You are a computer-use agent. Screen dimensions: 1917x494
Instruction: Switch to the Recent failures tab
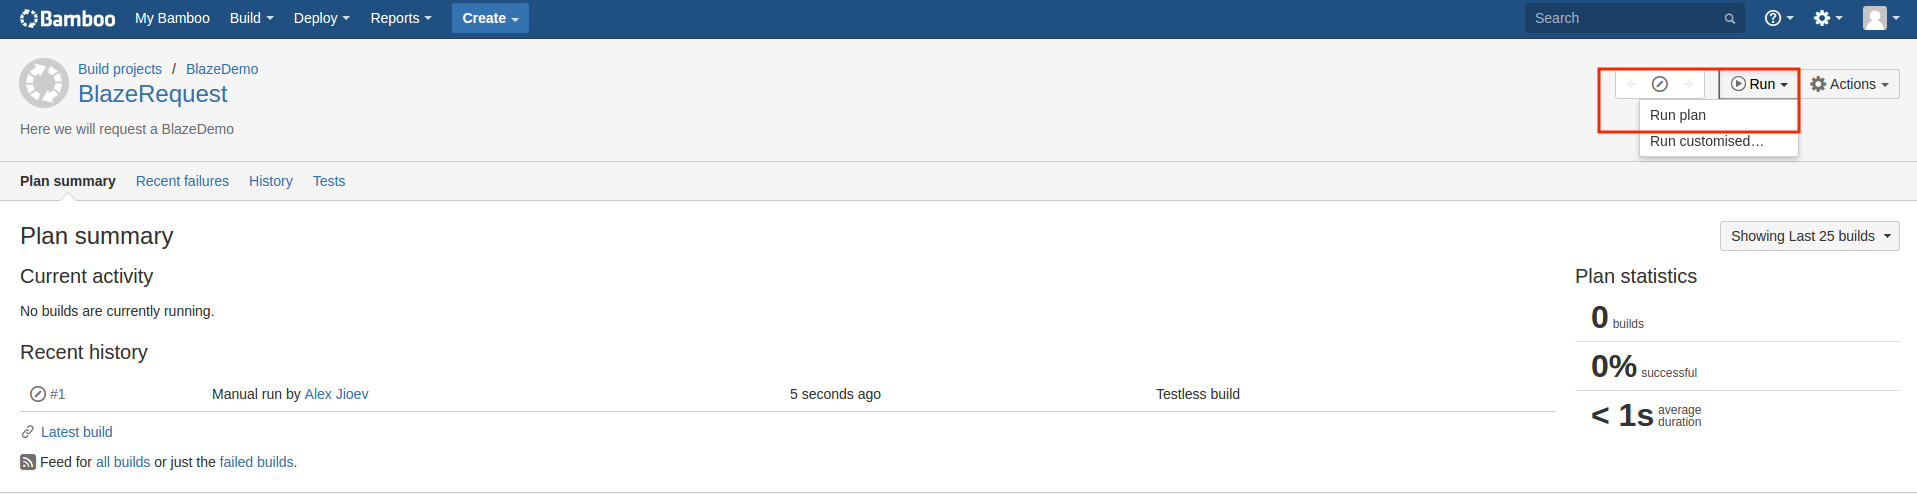(182, 181)
